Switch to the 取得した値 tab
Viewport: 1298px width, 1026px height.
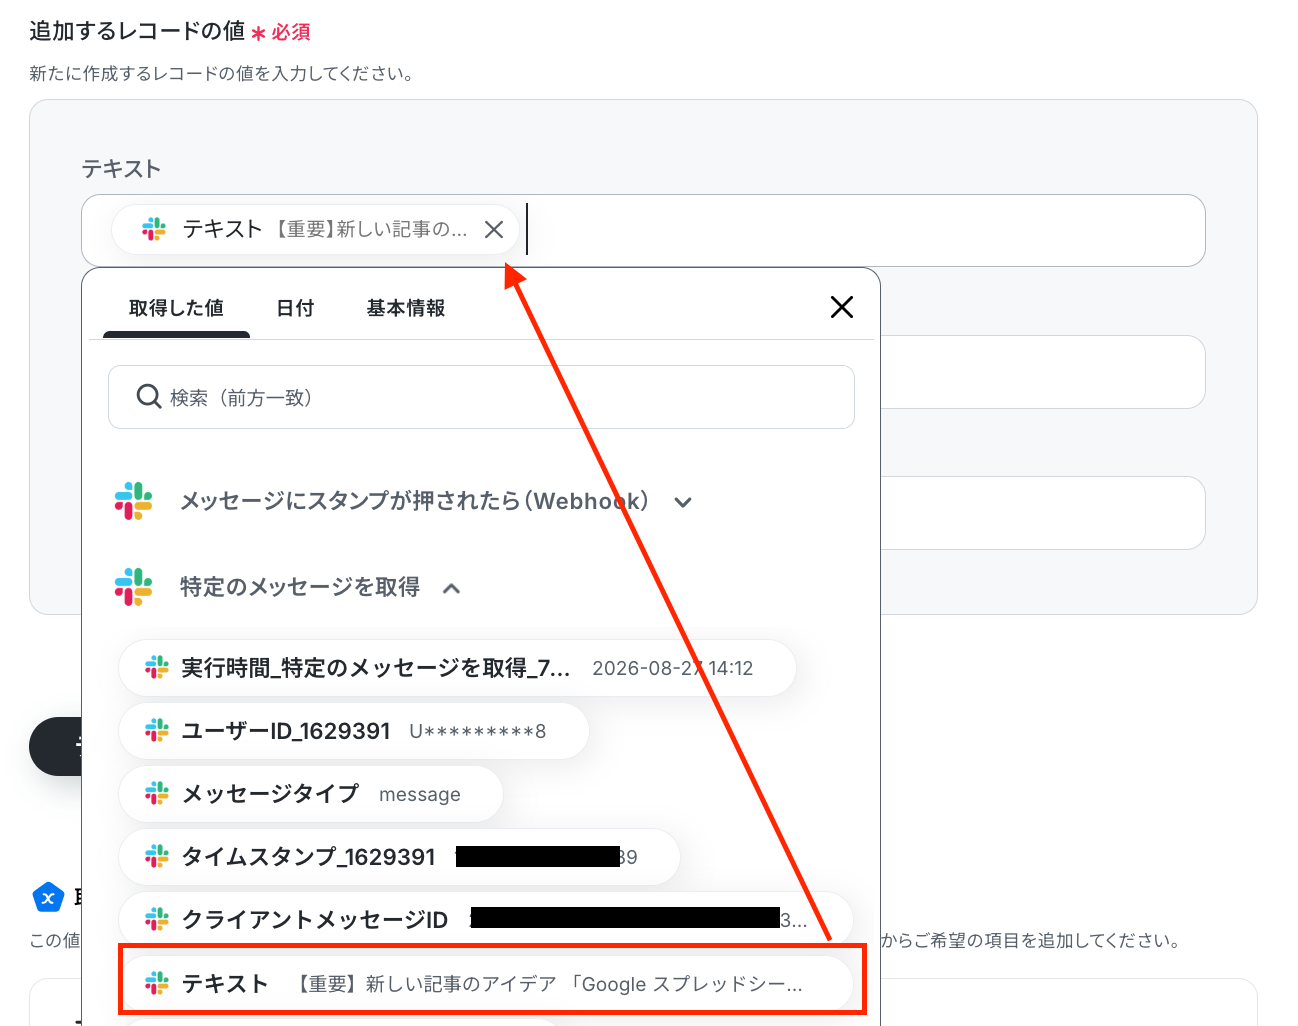pos(176,308)
